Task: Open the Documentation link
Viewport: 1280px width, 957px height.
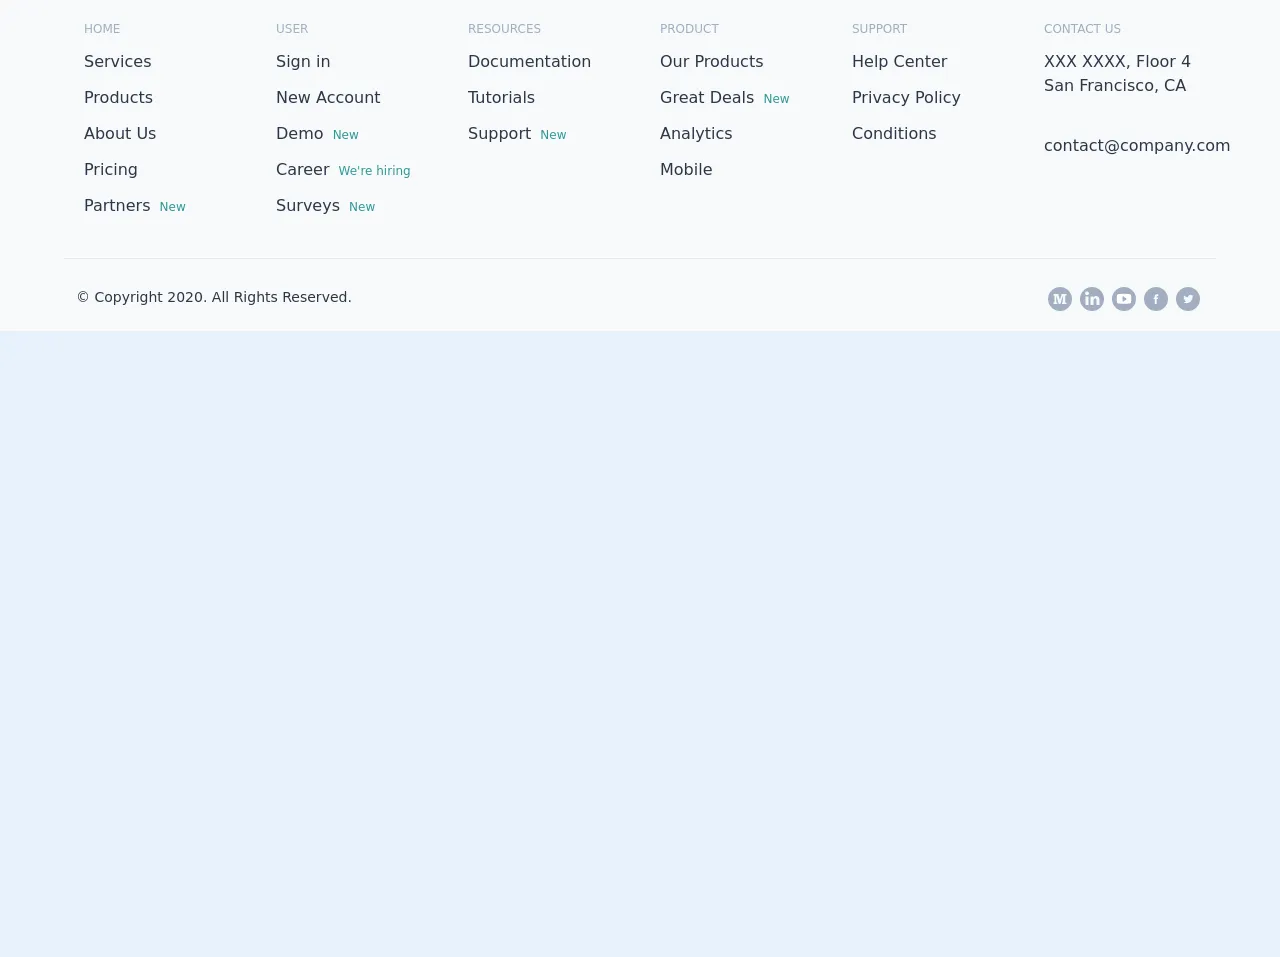Action: [529, 62]
